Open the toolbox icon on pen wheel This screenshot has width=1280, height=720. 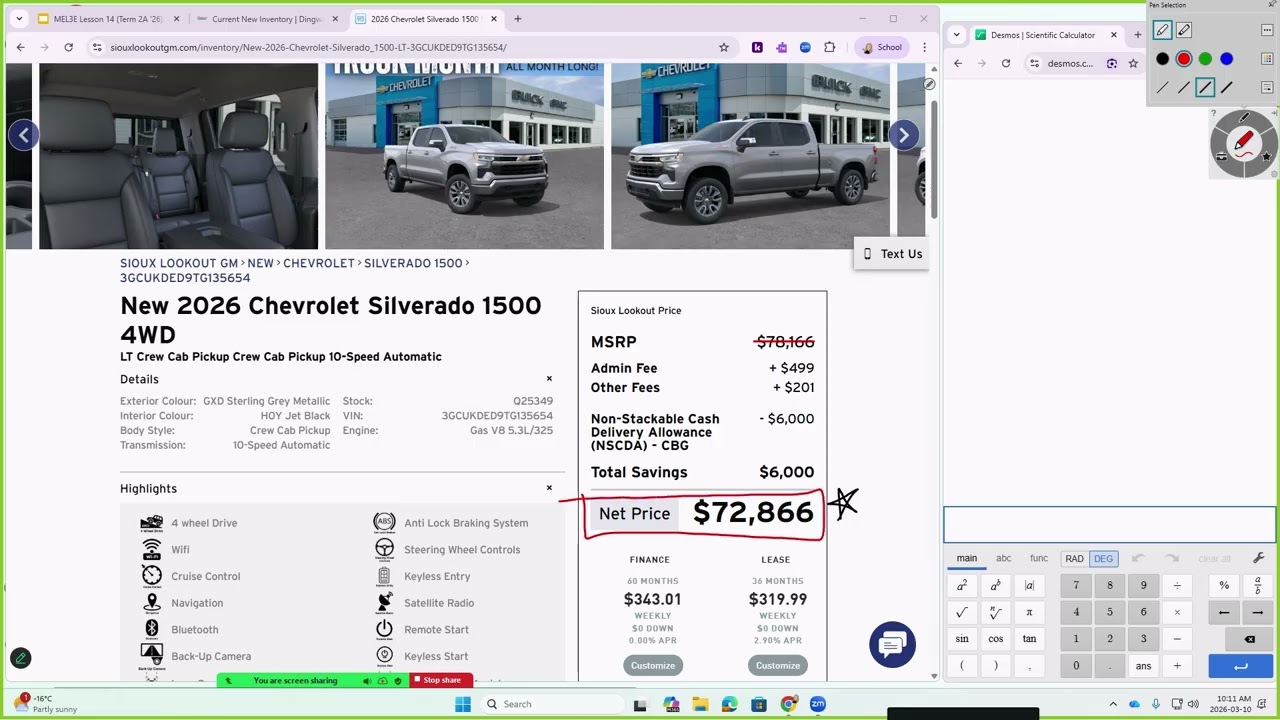tap(1221, 156)
